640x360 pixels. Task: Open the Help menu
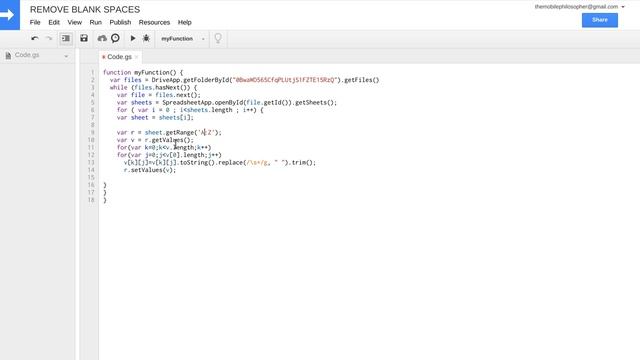click(x=184, y=22)
